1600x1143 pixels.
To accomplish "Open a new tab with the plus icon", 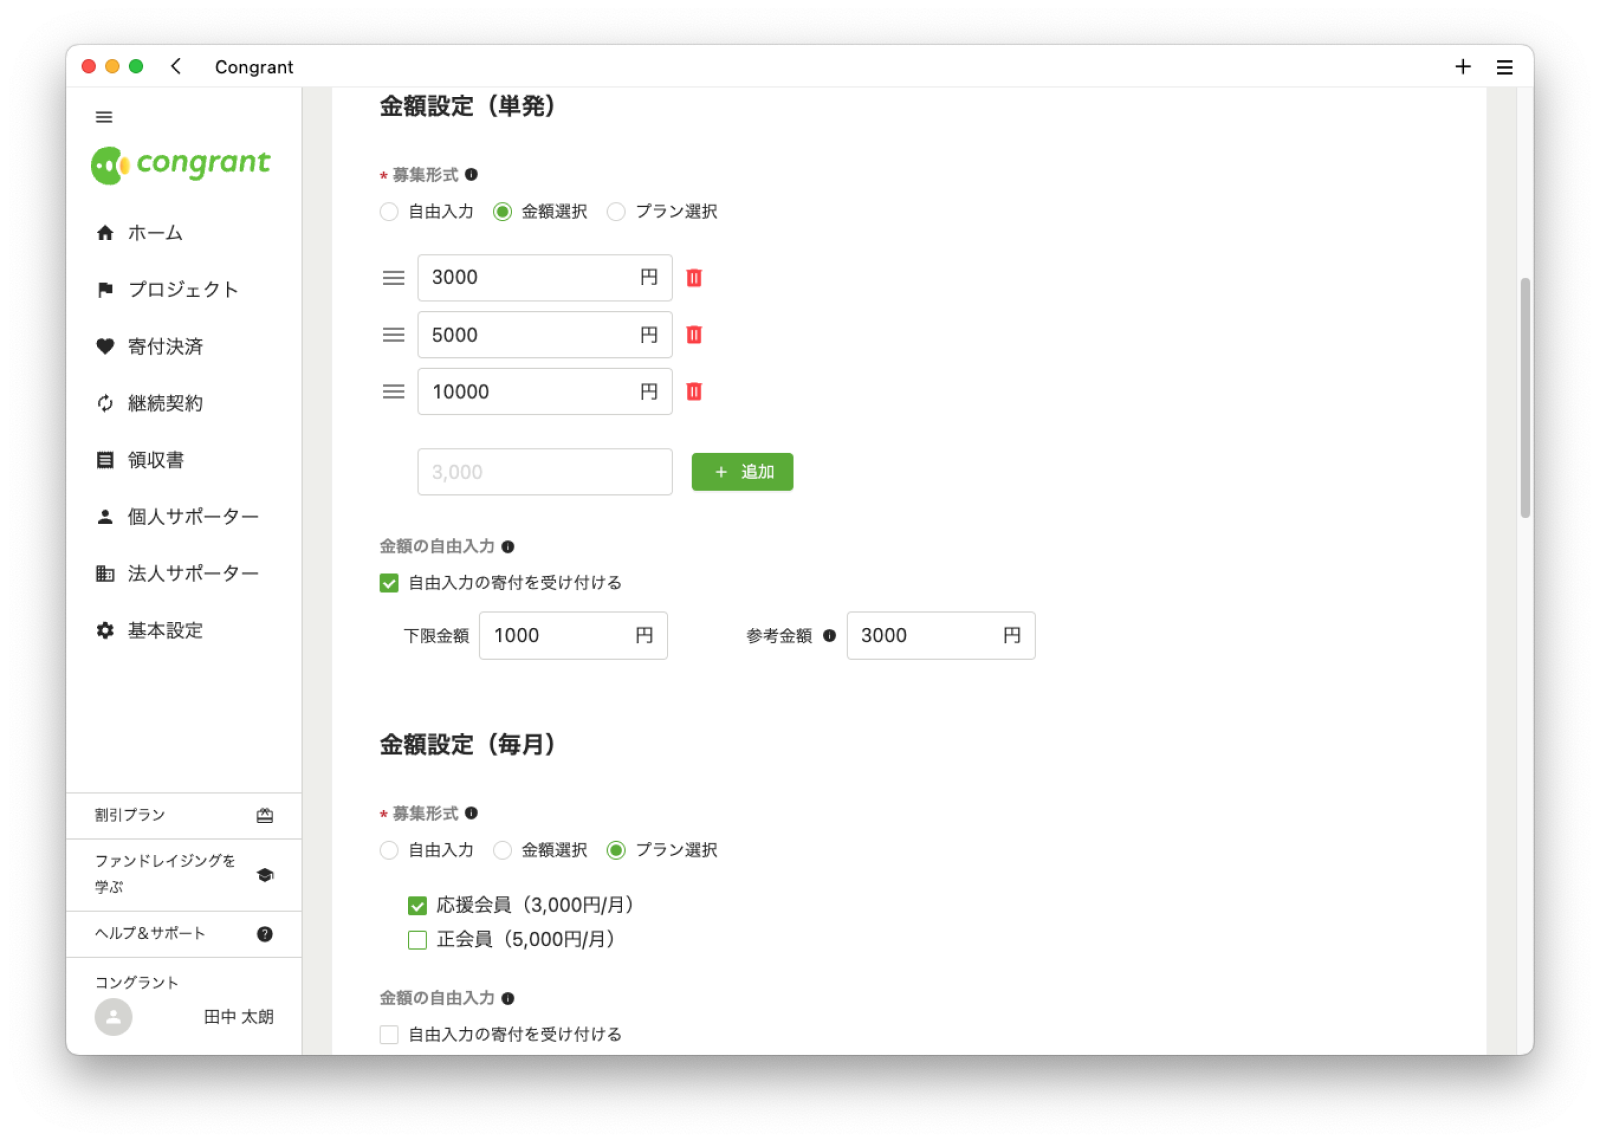I will tap(1463, 66).
